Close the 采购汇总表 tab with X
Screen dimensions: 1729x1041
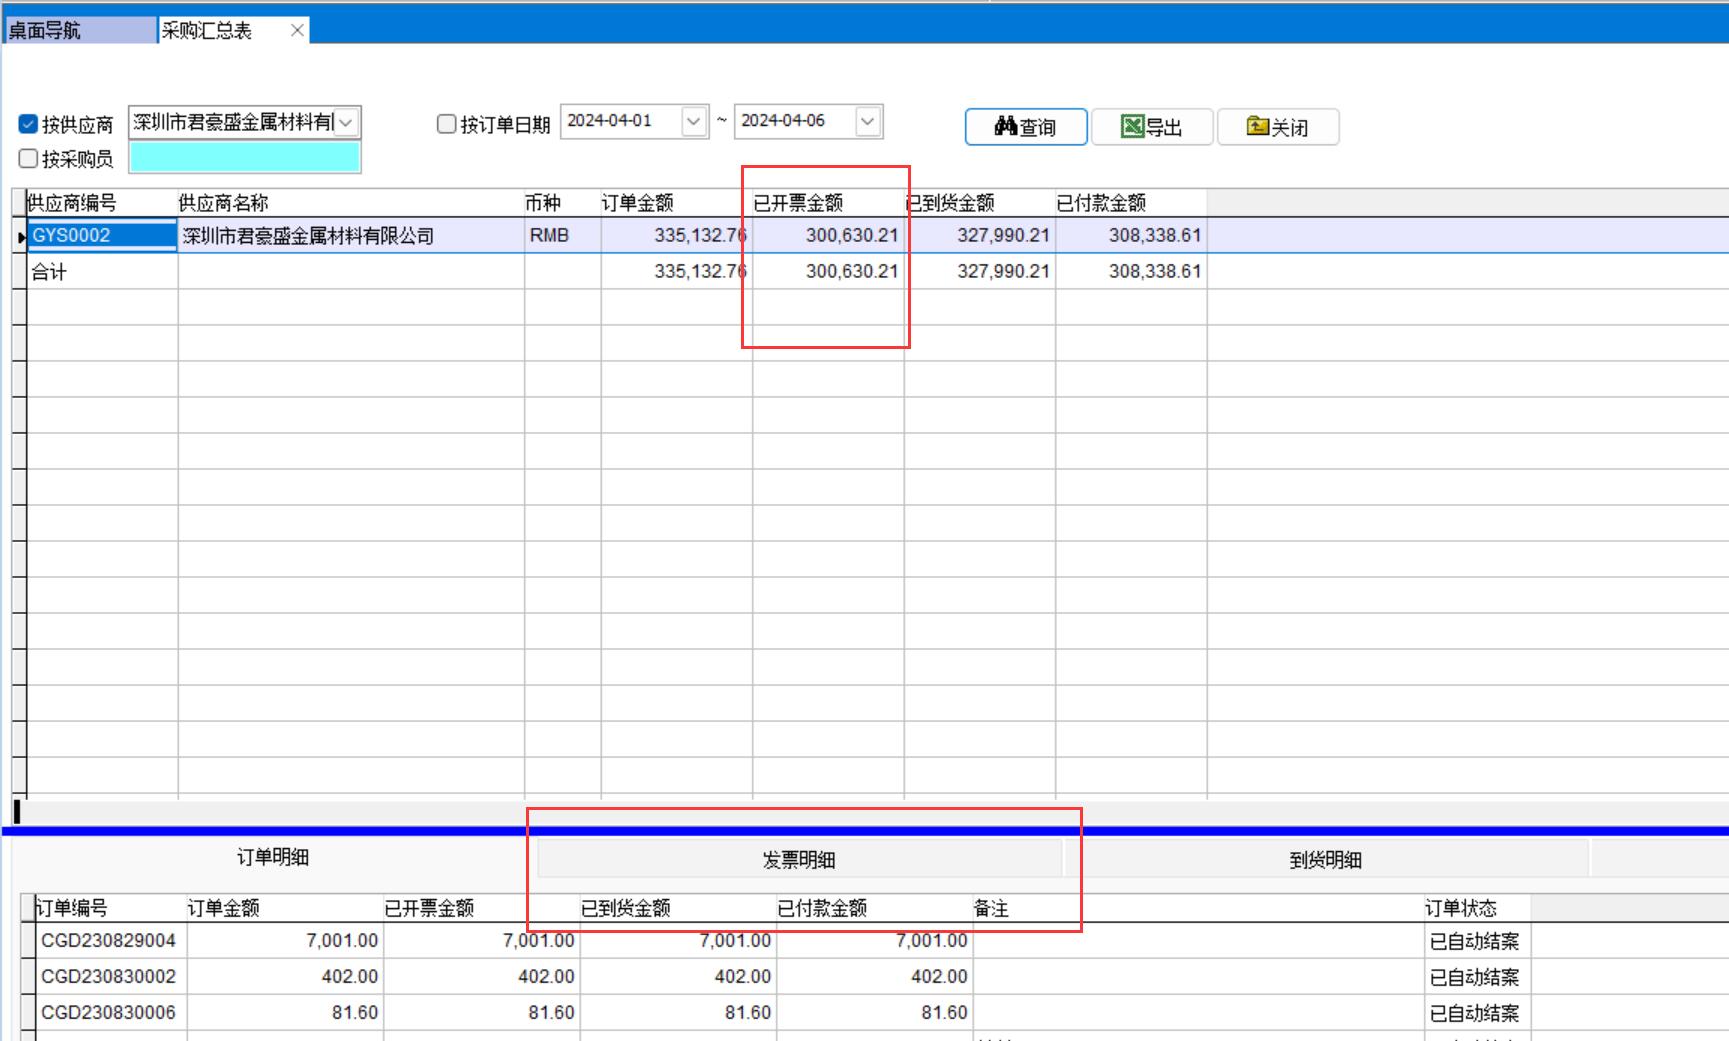297,30
